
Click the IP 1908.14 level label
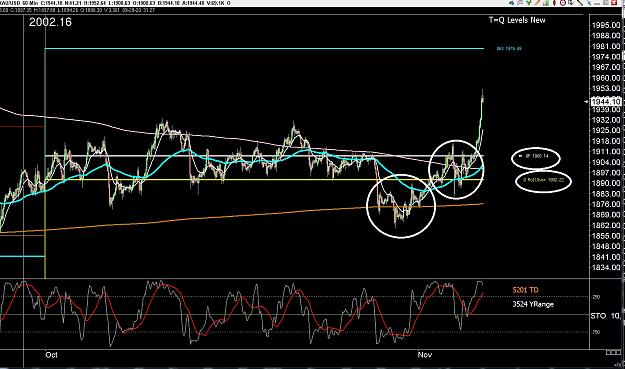click(537, 156)
